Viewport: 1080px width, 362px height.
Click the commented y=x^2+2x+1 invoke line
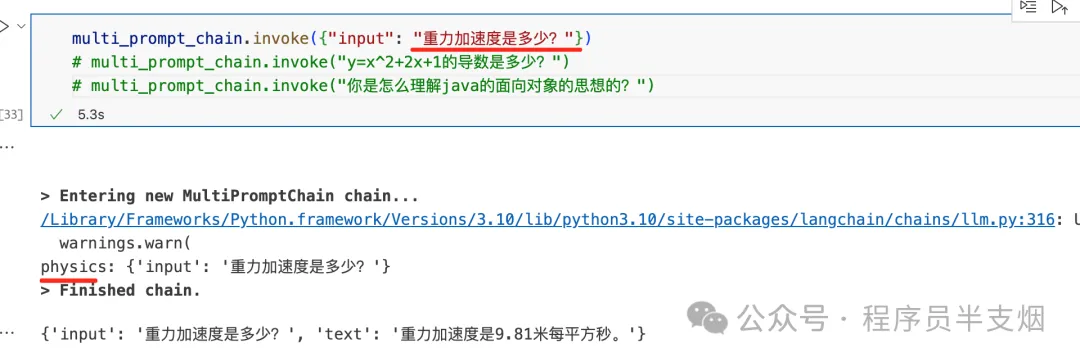[321, 62]
